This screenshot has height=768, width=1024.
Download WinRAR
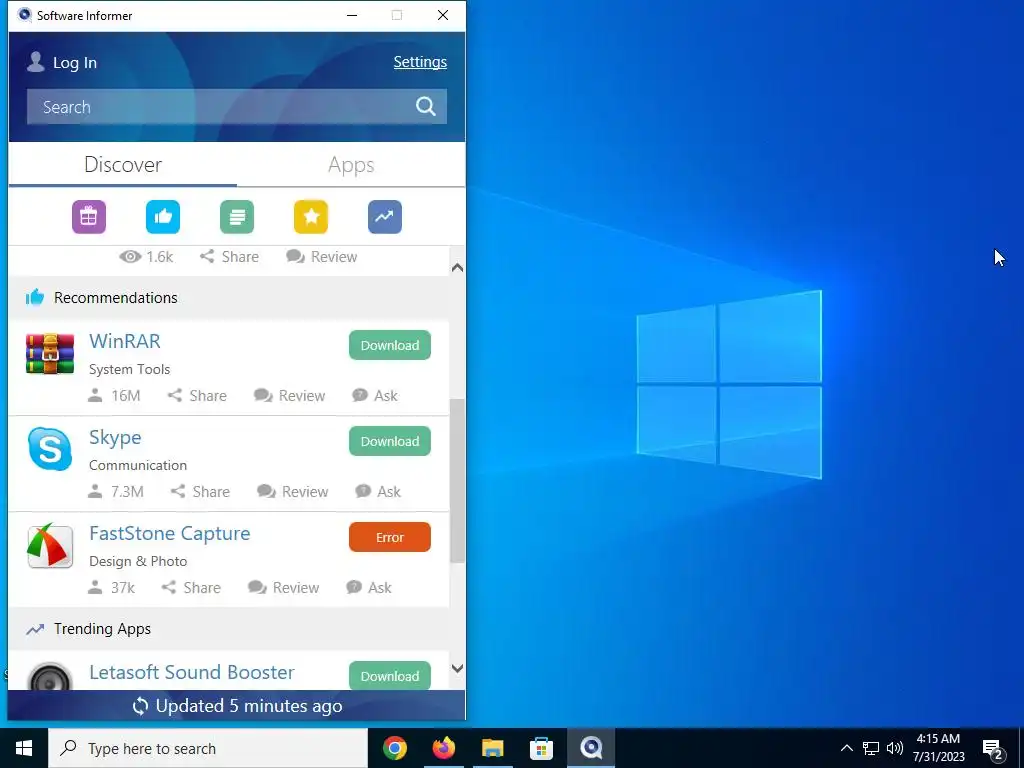[x=390, y=345]
